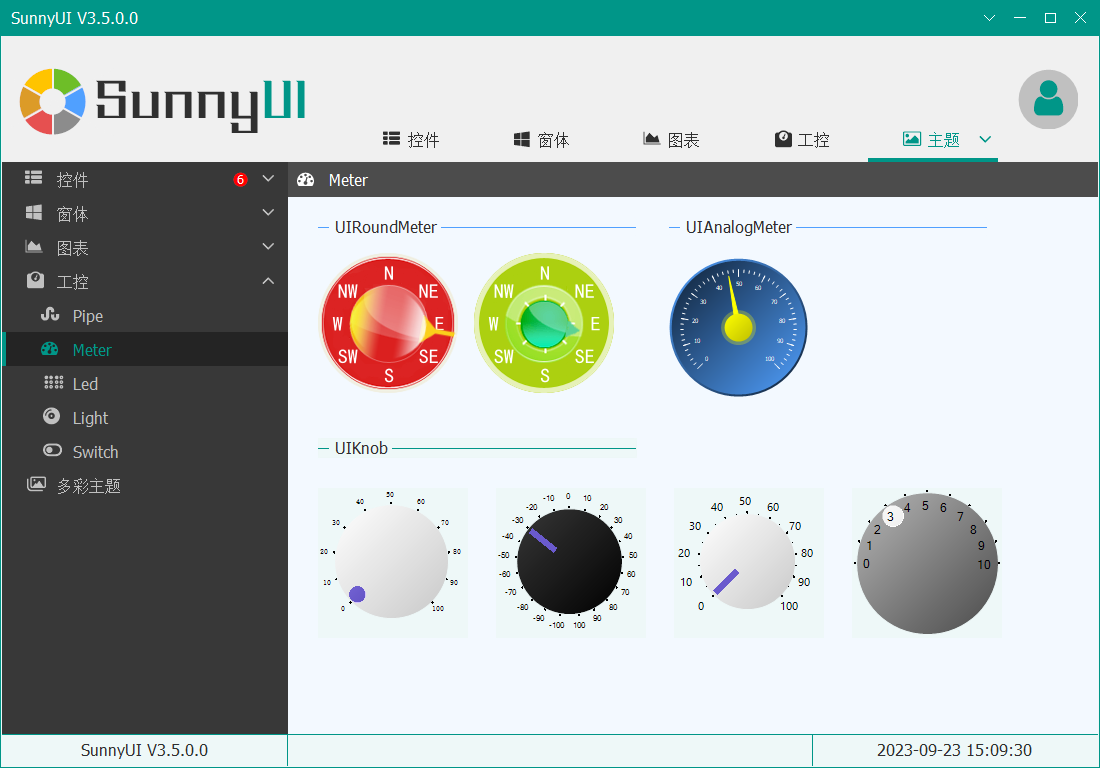
Task: Click the Led grid icon in sidebar
Action: [x=53, y=383]
